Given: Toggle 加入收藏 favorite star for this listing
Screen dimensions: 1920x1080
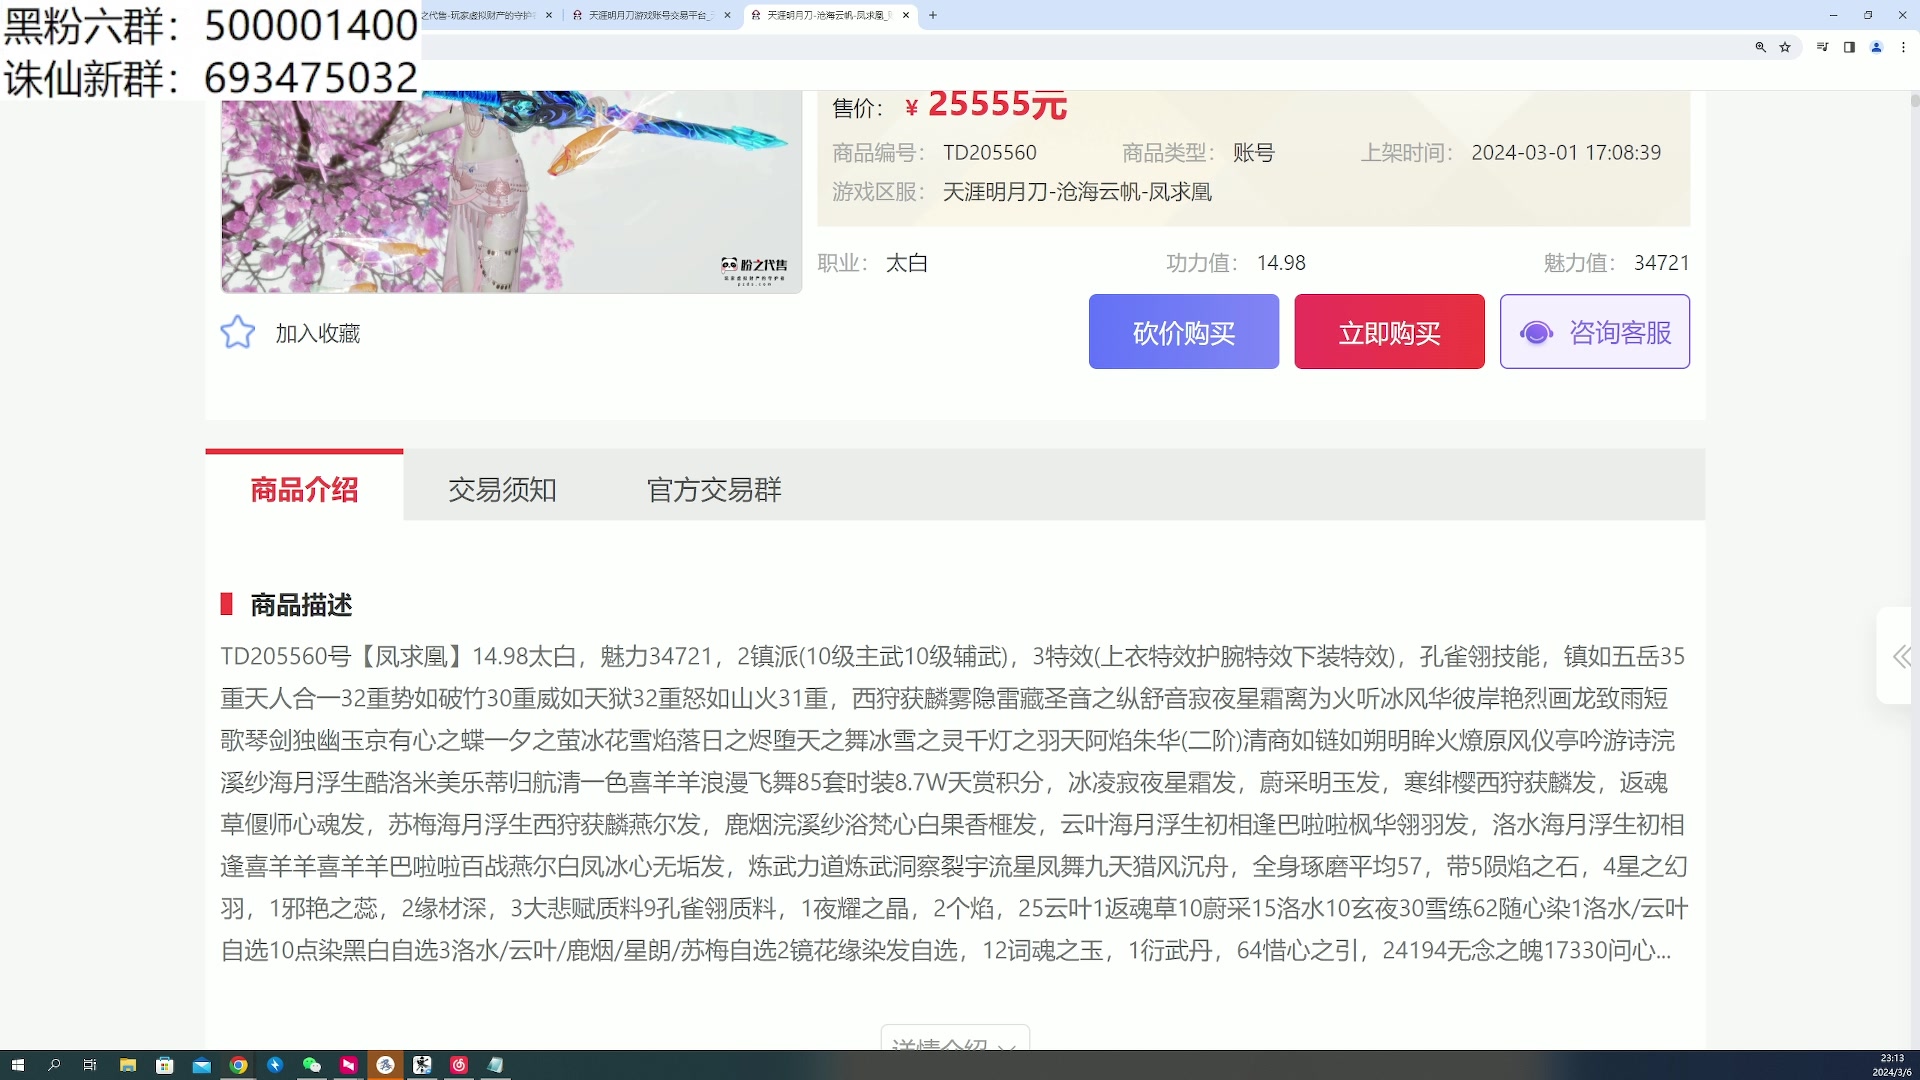Looking at the screenshot, I should pyautogui.click(x=238, y=332).
